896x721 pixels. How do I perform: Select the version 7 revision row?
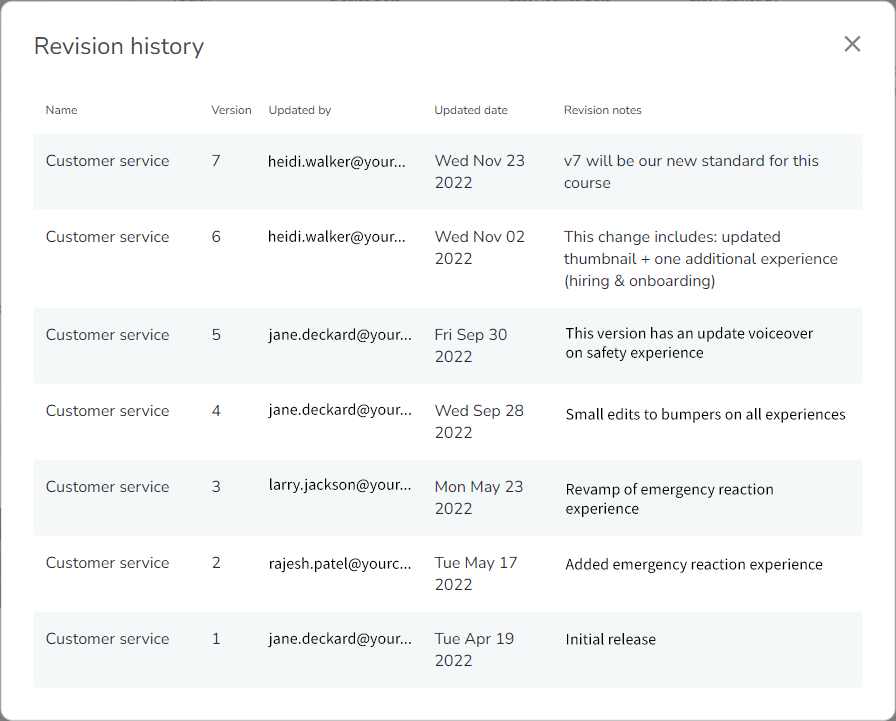point(447,171)
